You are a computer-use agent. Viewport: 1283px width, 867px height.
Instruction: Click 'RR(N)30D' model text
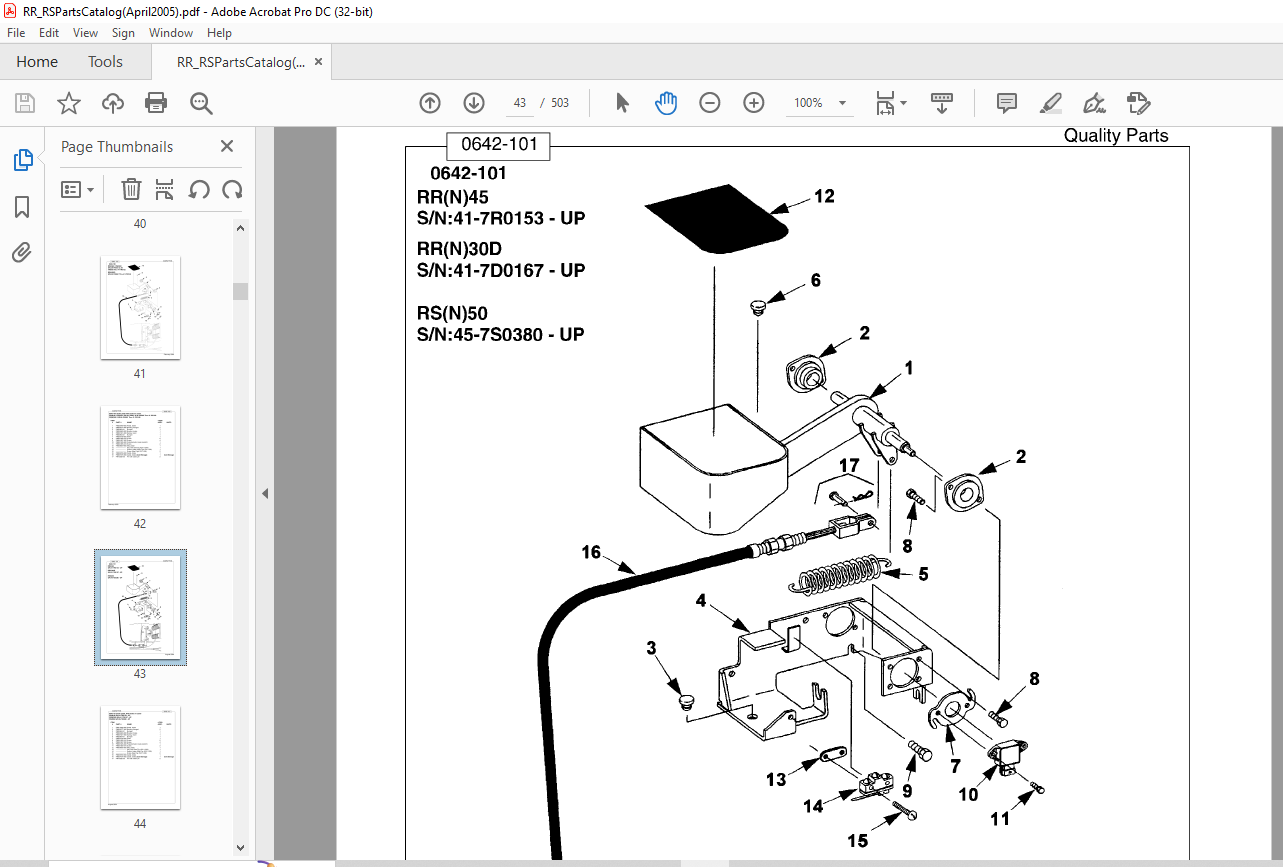[459, 249]
